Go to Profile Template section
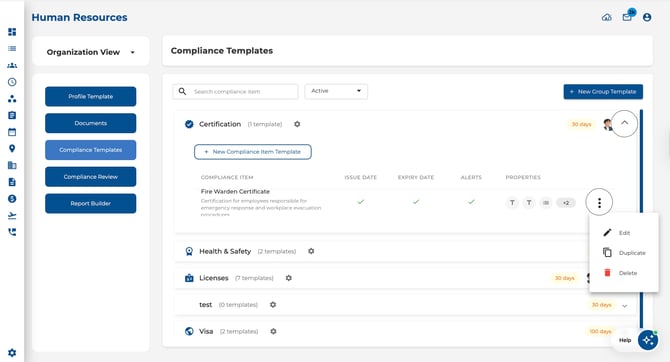The image size is (670, 362). [91, 97]
